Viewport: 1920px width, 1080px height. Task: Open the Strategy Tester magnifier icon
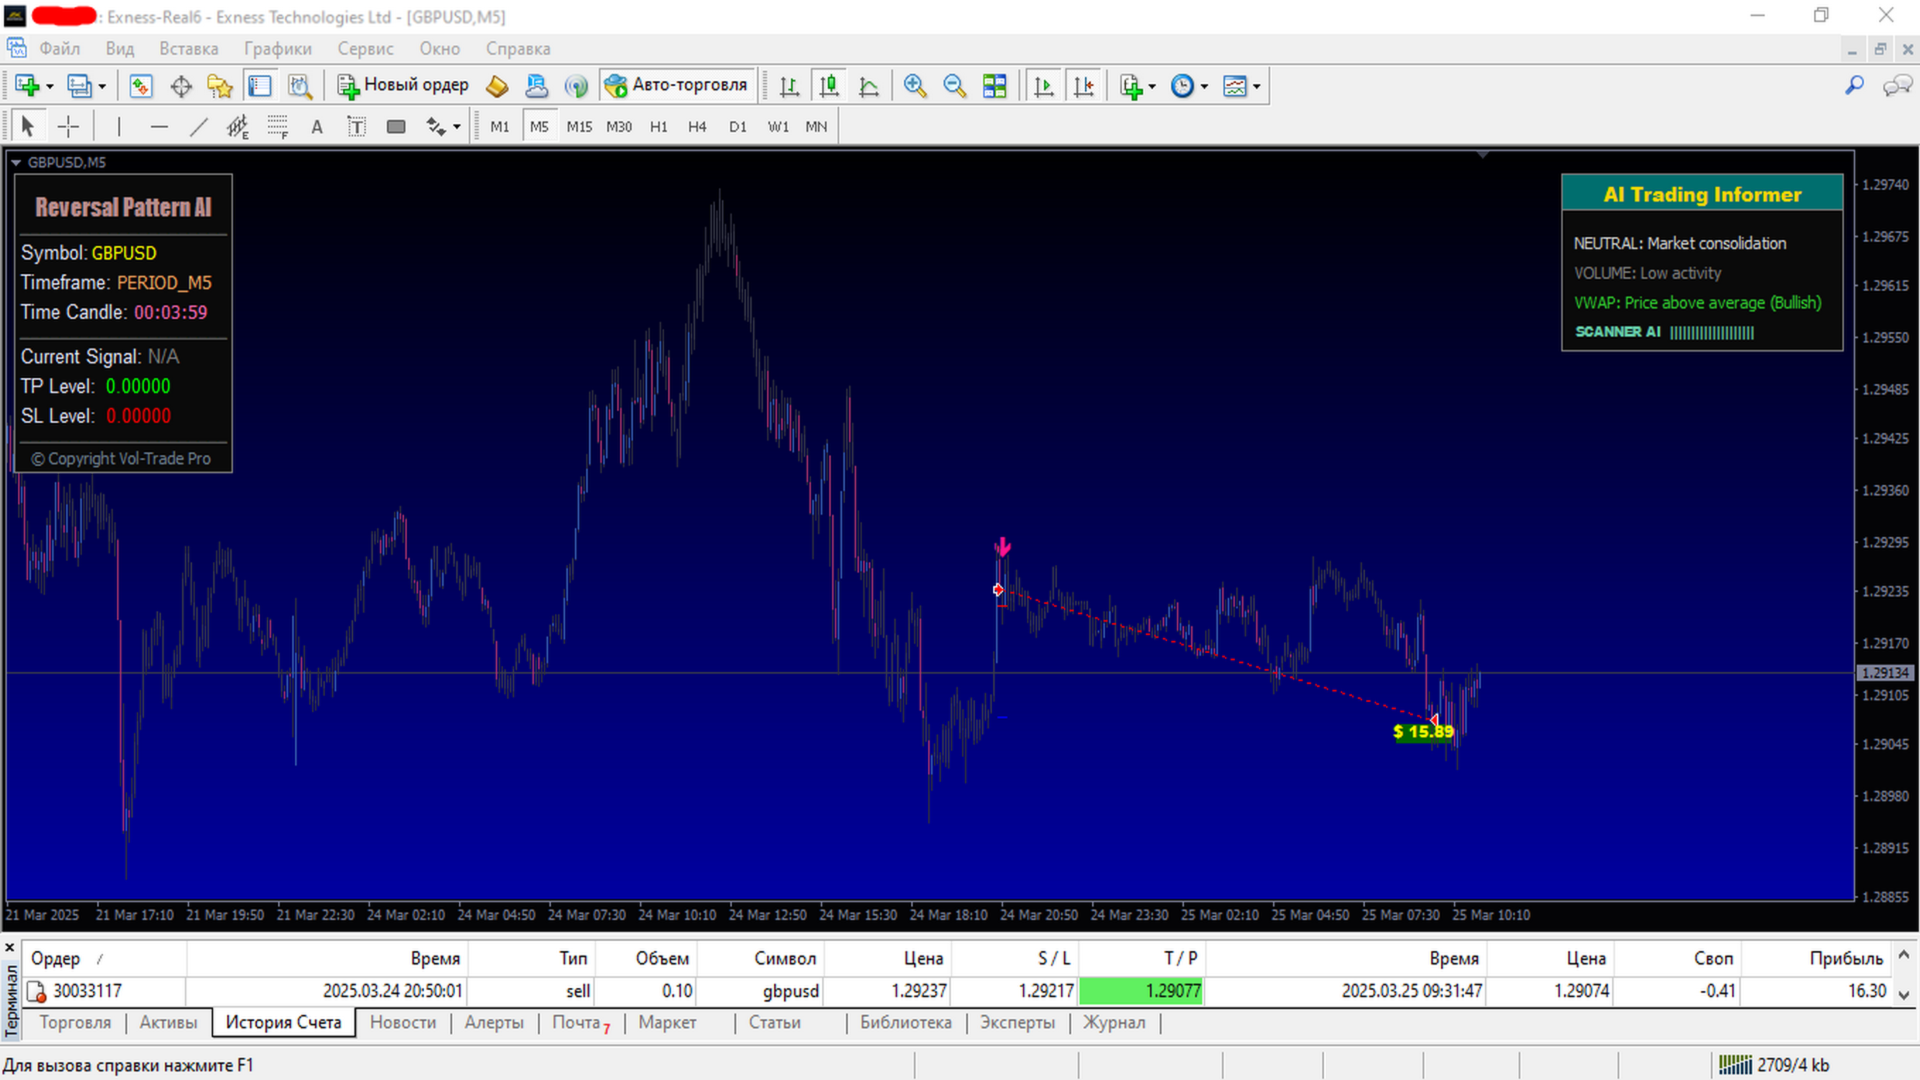click(300, 86)
